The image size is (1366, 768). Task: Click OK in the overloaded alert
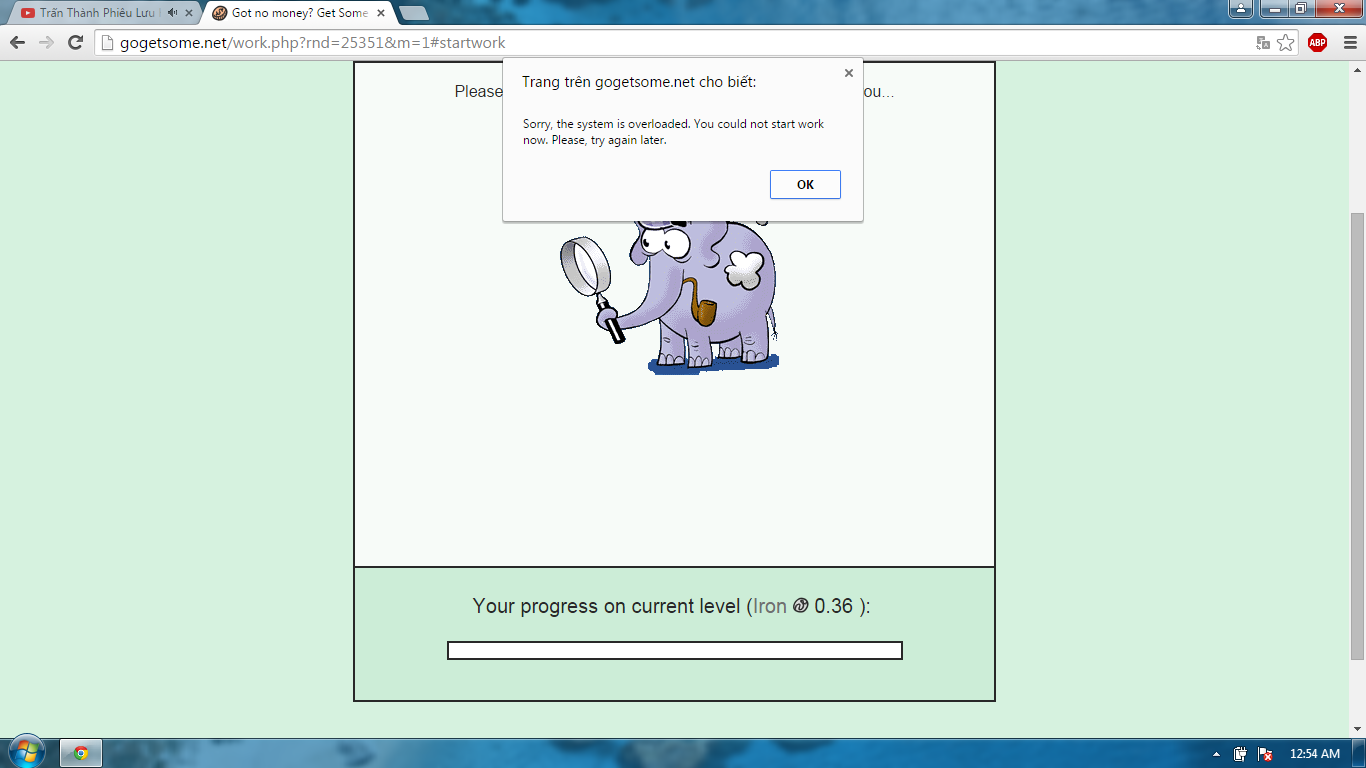805,185
